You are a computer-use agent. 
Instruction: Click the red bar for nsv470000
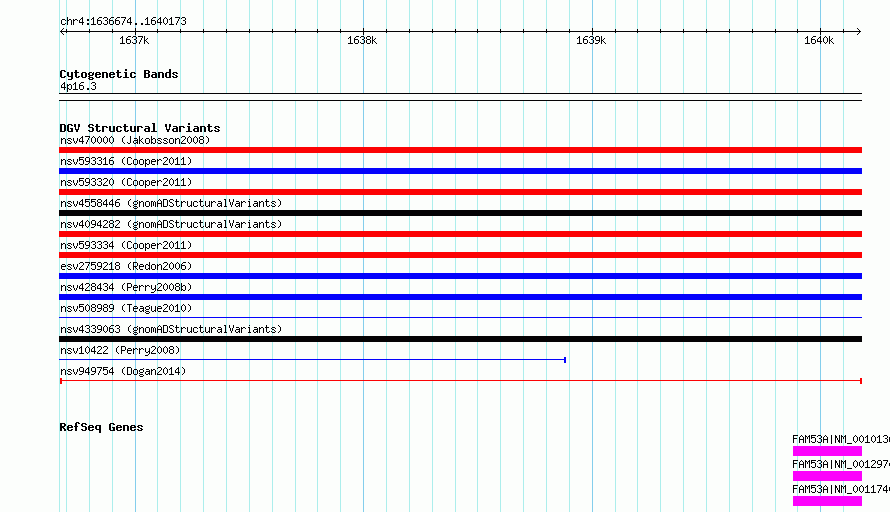(460, 150)
